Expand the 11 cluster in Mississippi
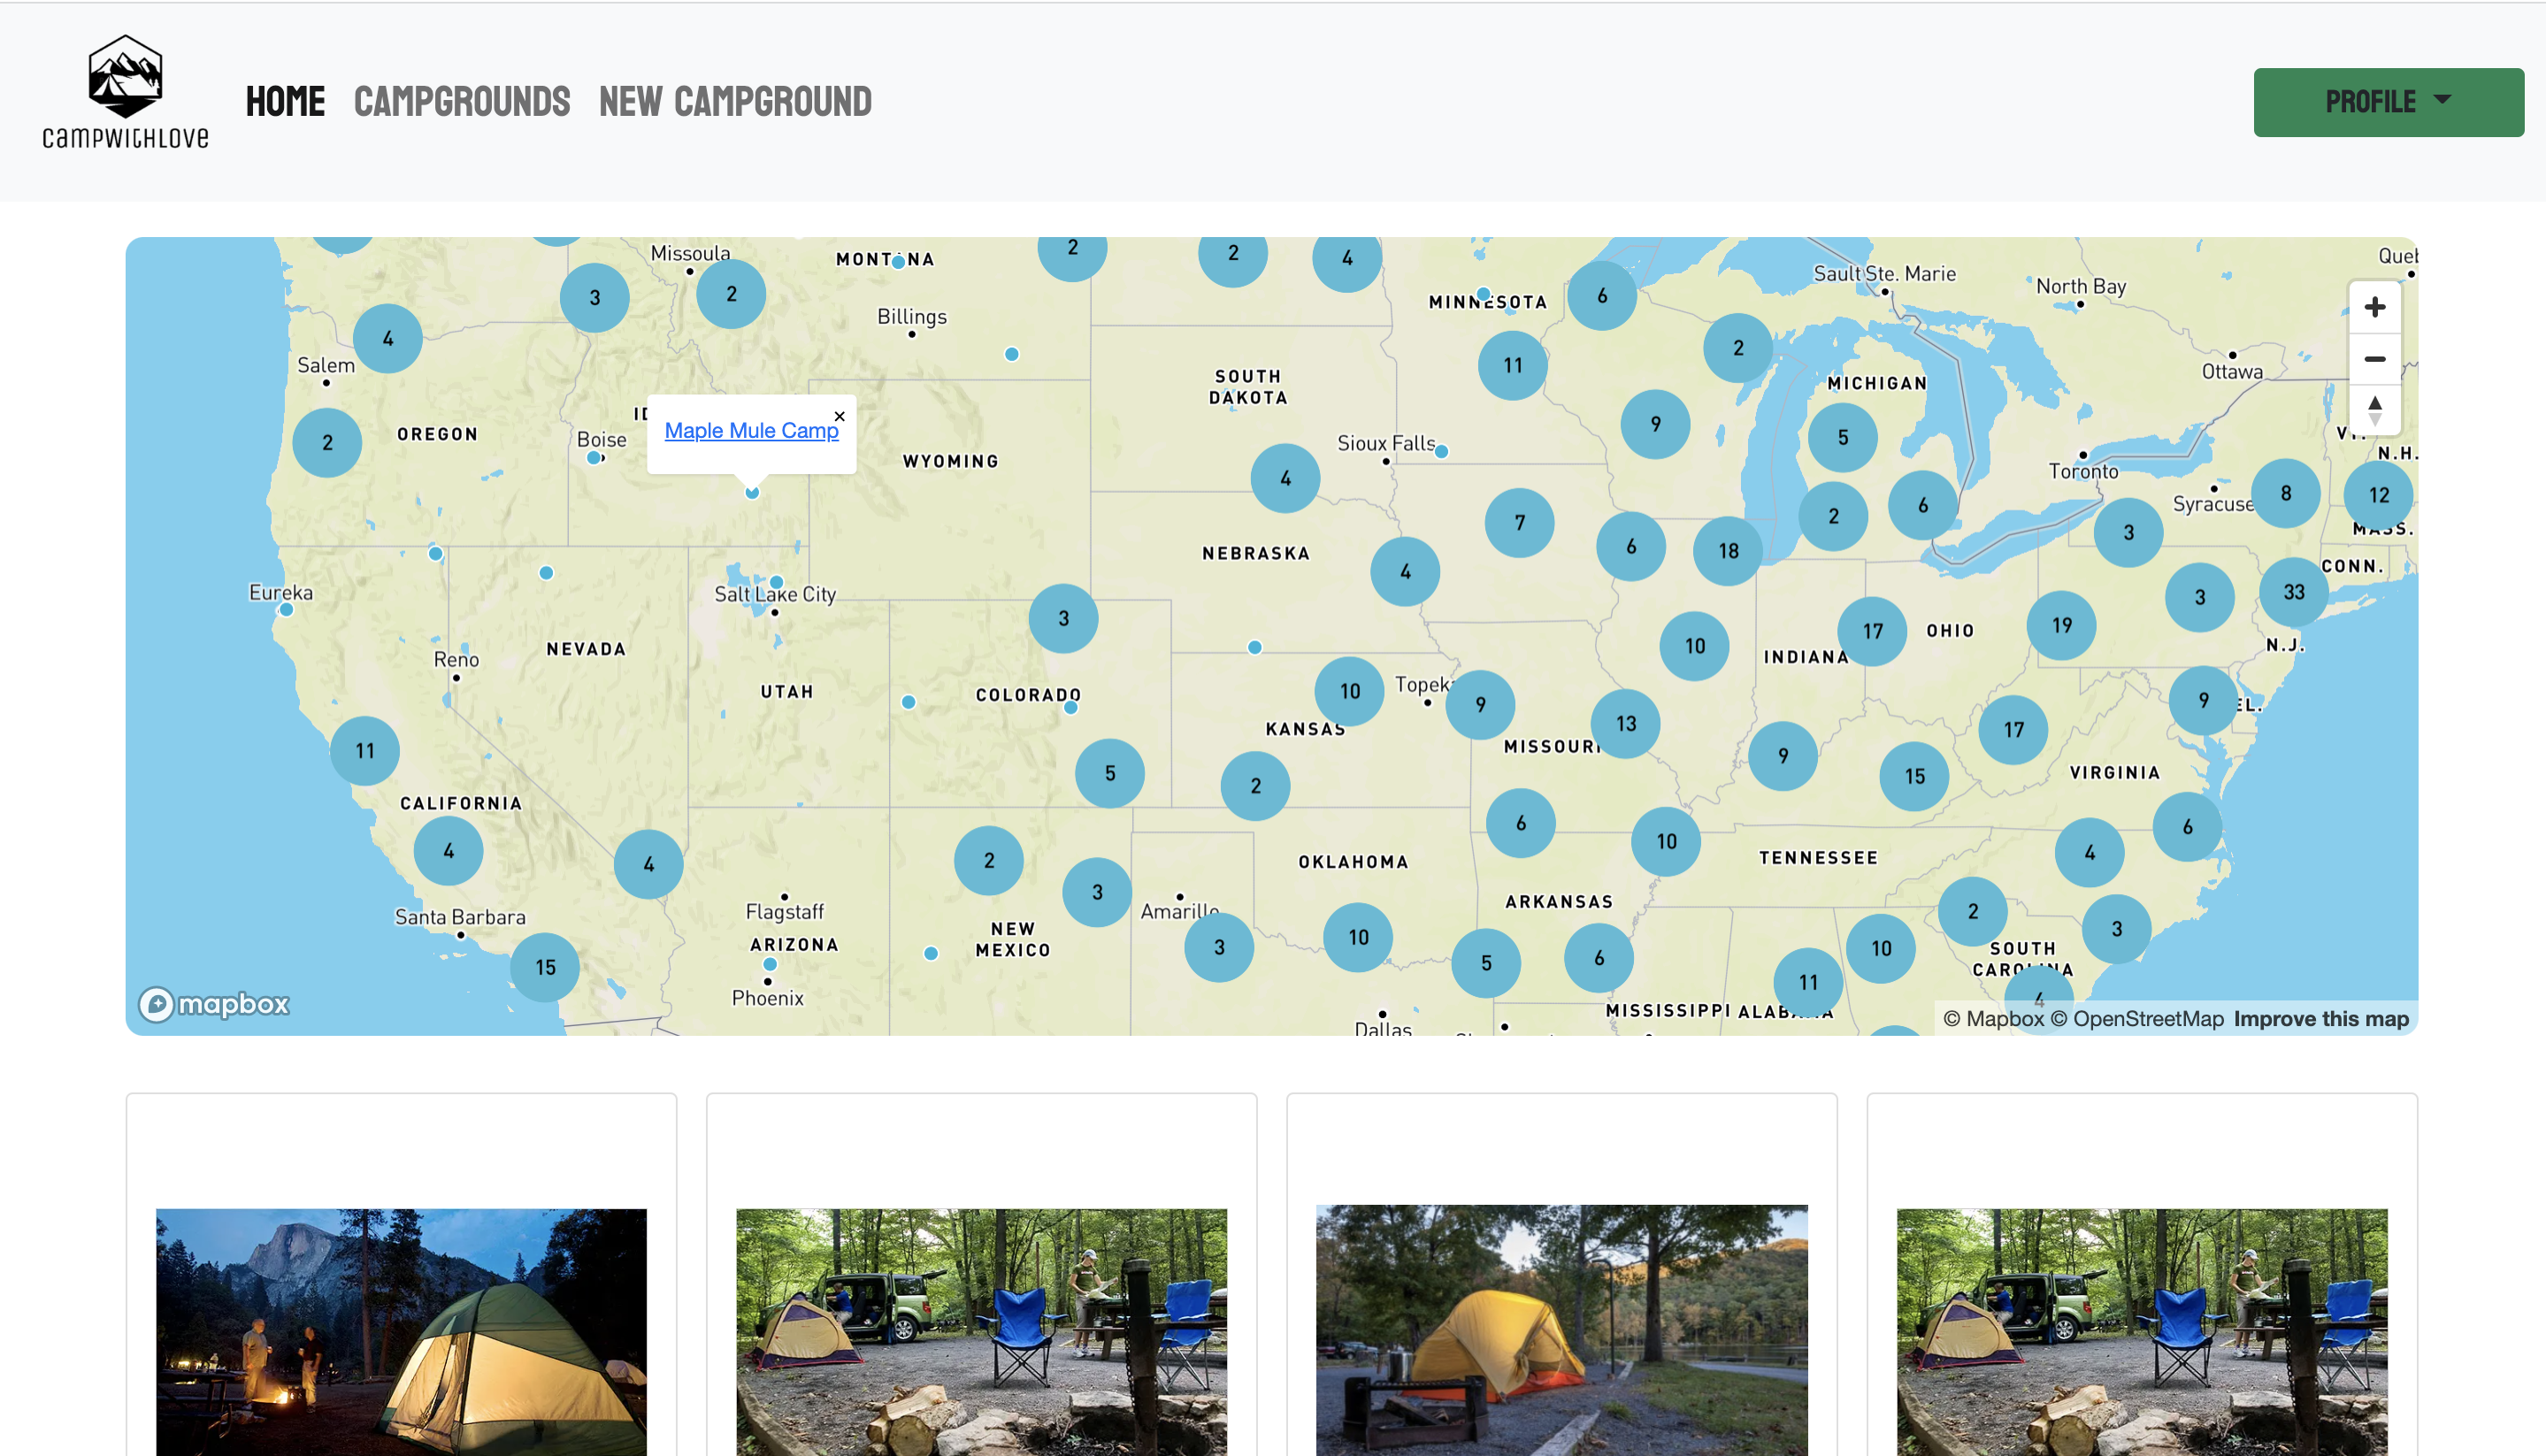This screenshot has width=2546, height=1456. point(1809,982)
